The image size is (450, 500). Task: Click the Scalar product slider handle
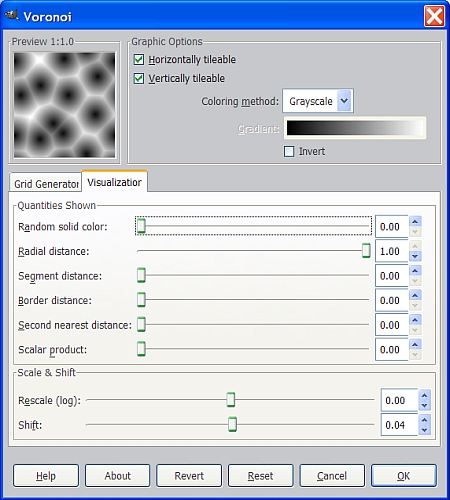[x=141, y=349]
